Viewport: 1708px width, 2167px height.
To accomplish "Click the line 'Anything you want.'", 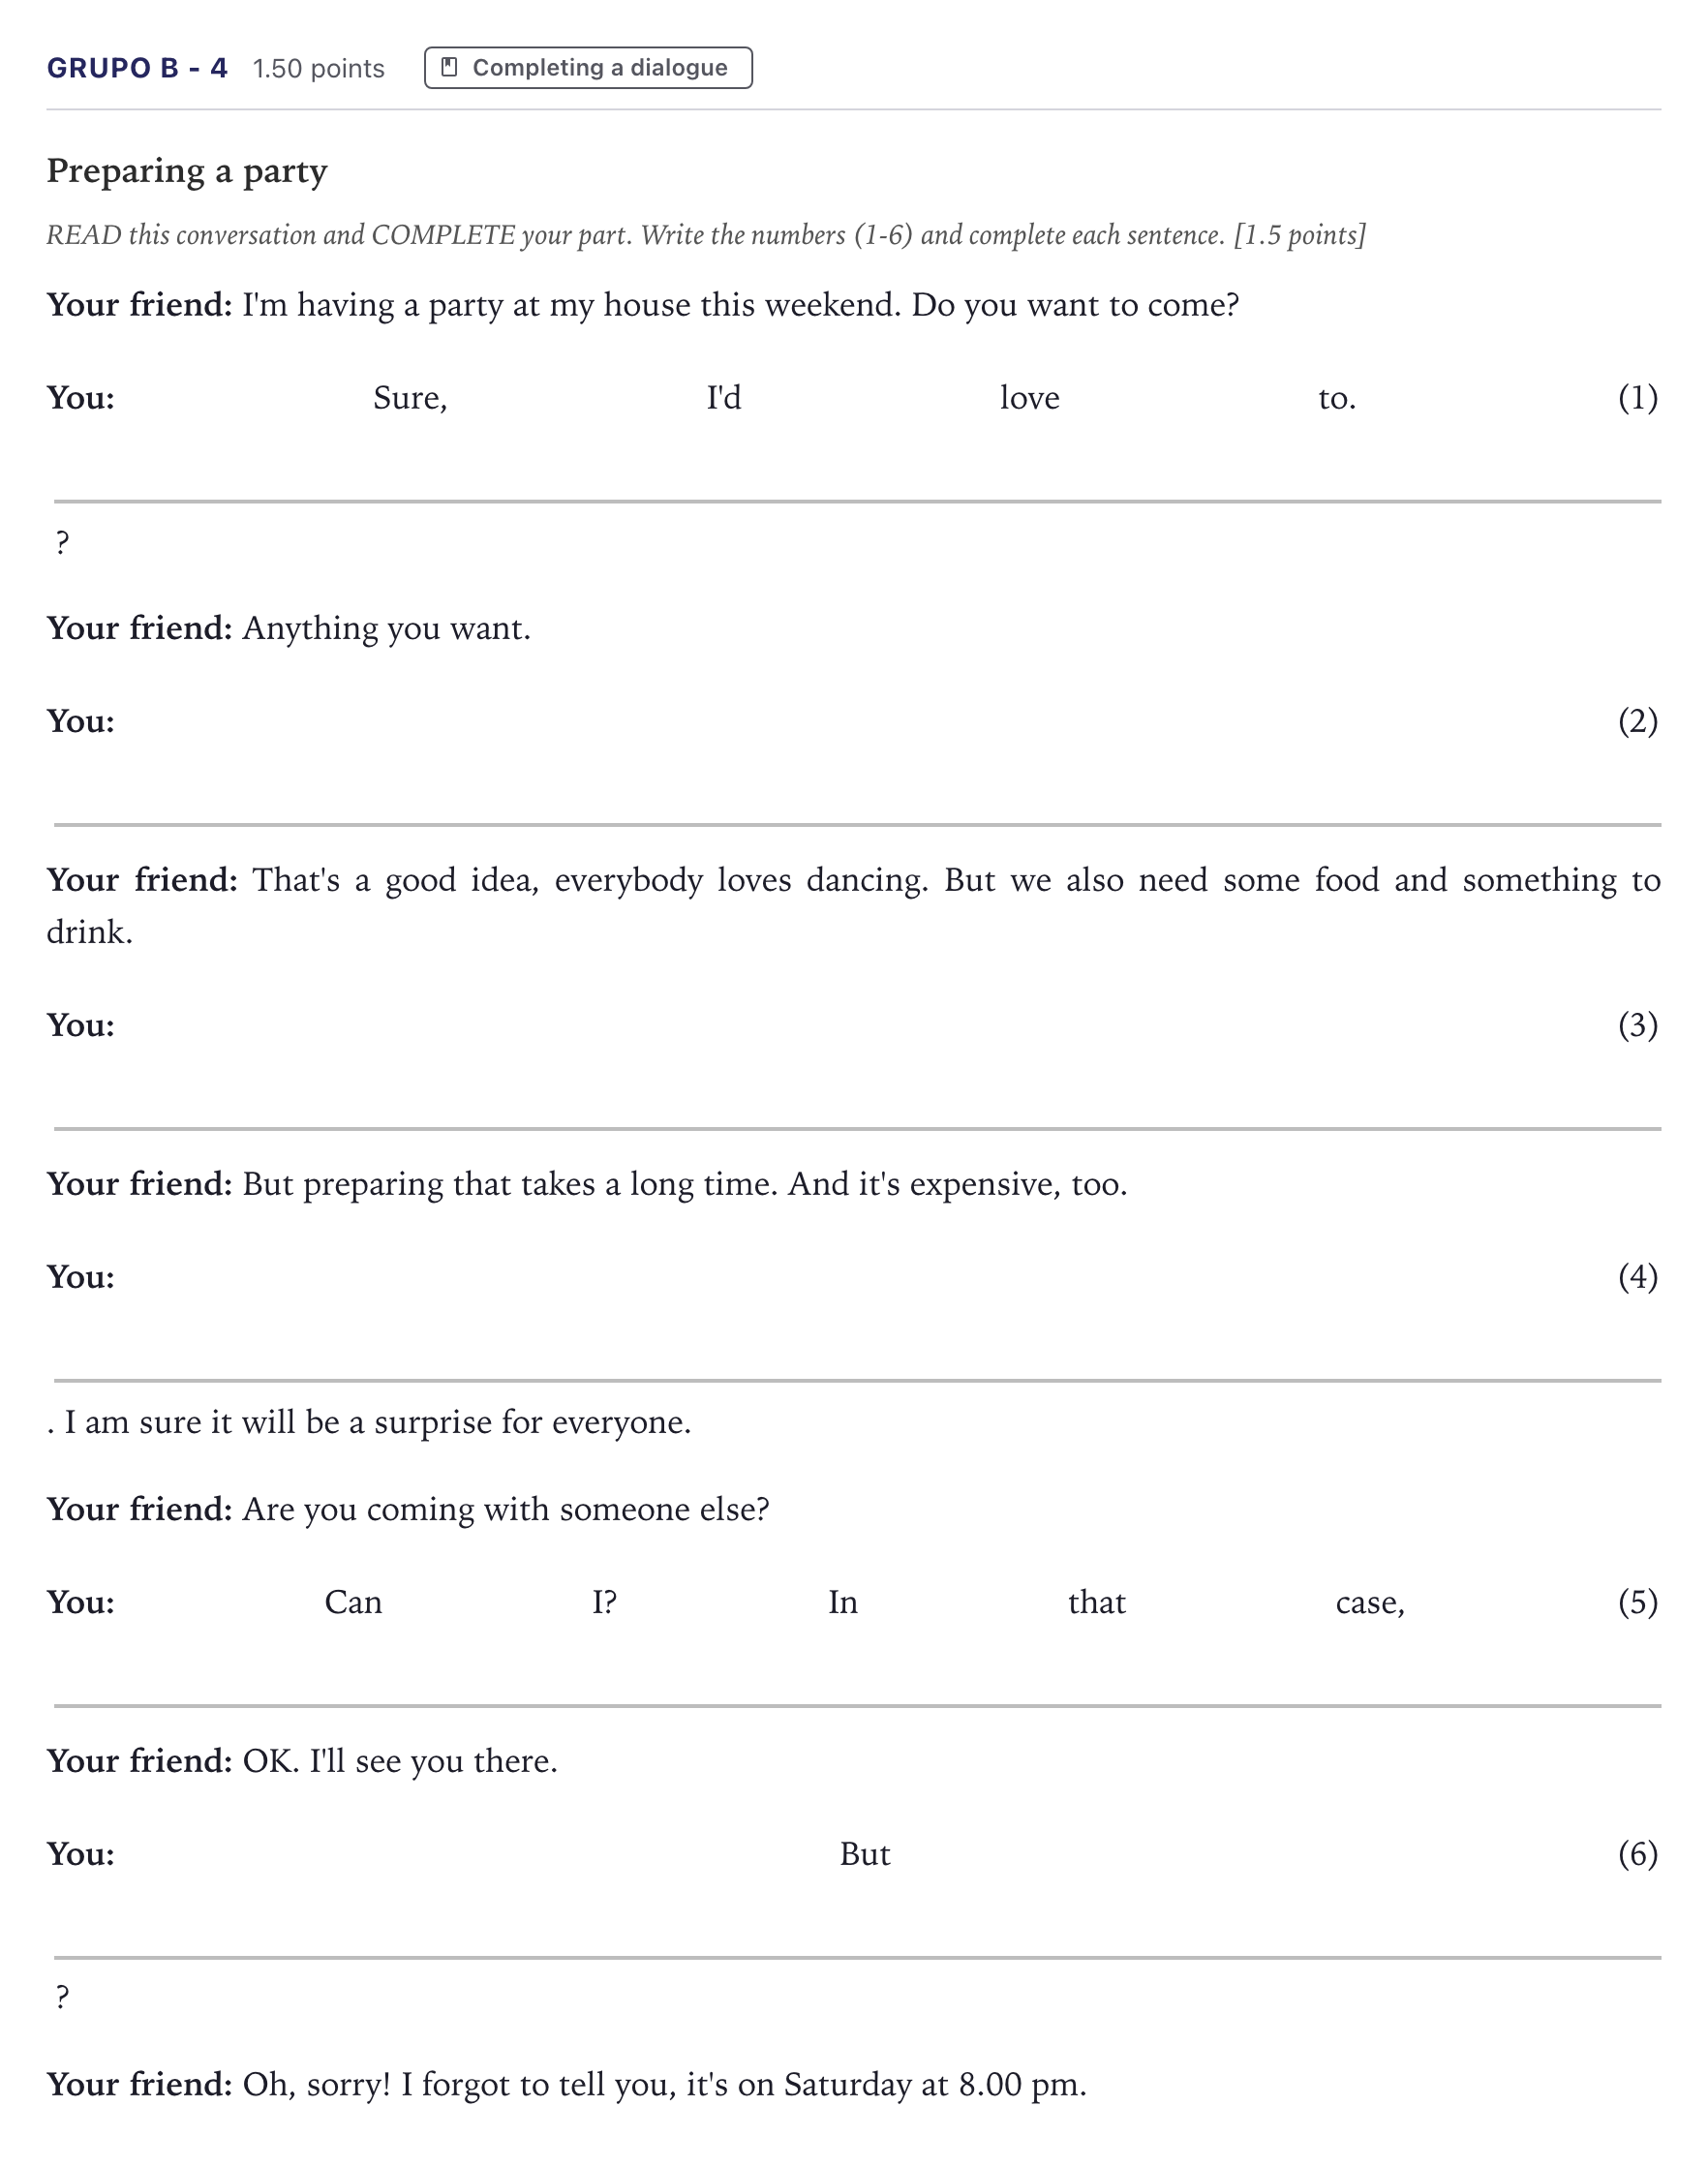I will (x=387, y=629).
